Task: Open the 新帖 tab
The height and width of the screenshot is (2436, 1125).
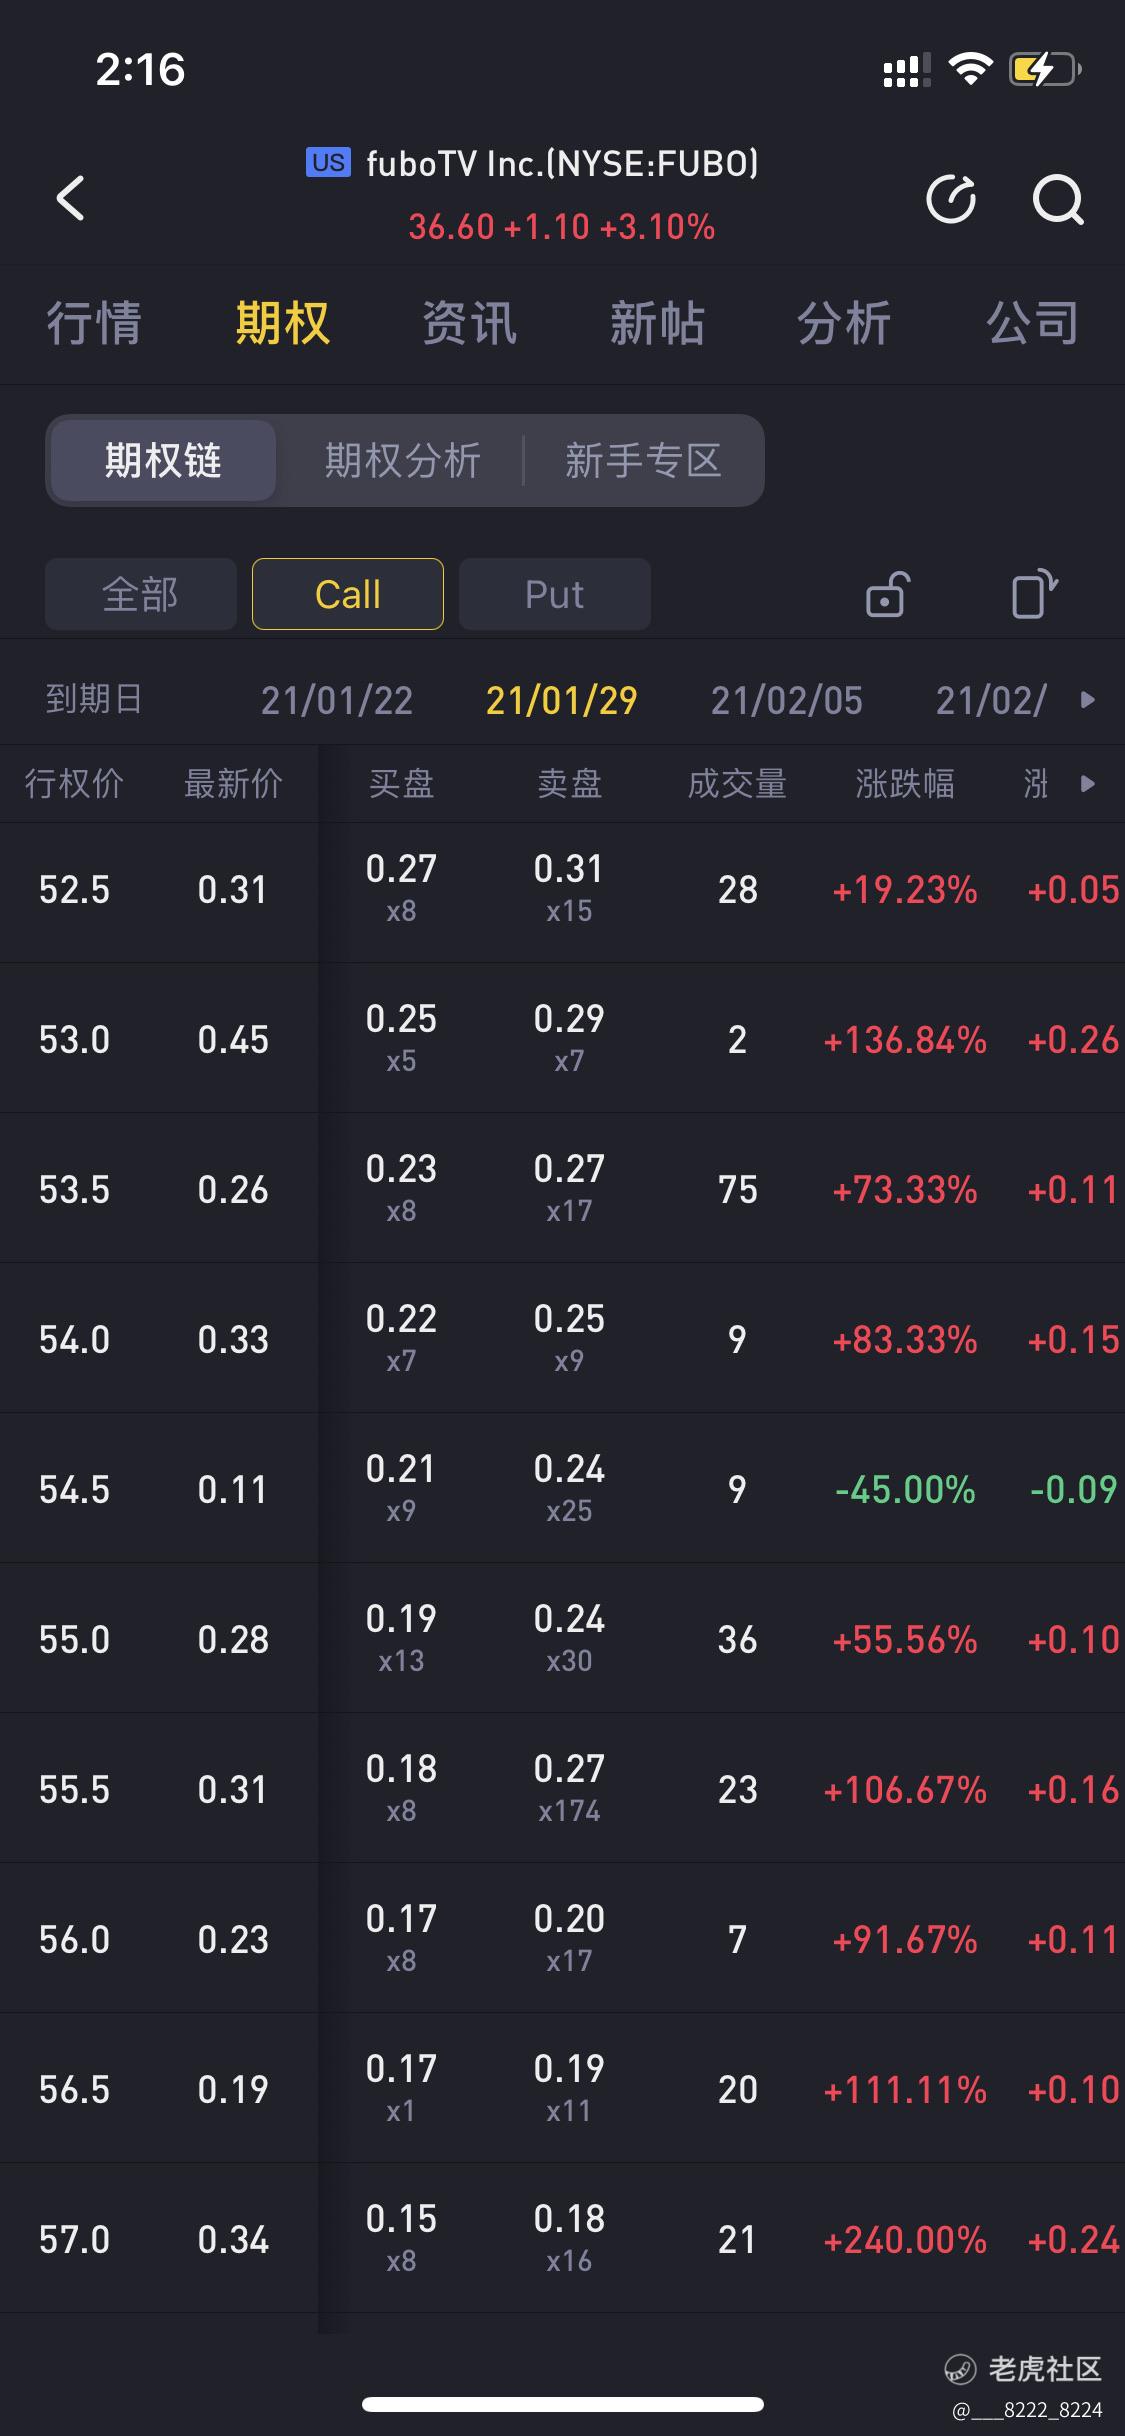Action: coord(657,323)
